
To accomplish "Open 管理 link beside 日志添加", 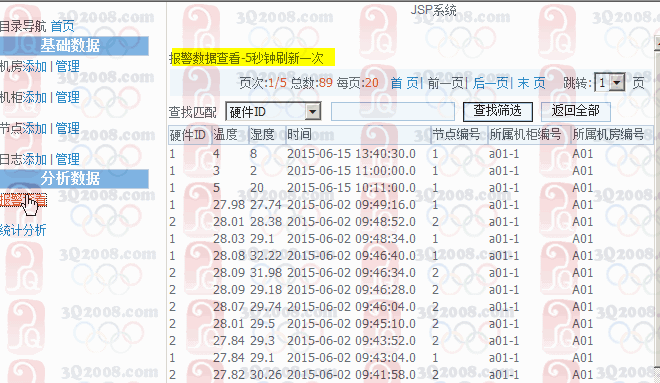I will point(67,159).
